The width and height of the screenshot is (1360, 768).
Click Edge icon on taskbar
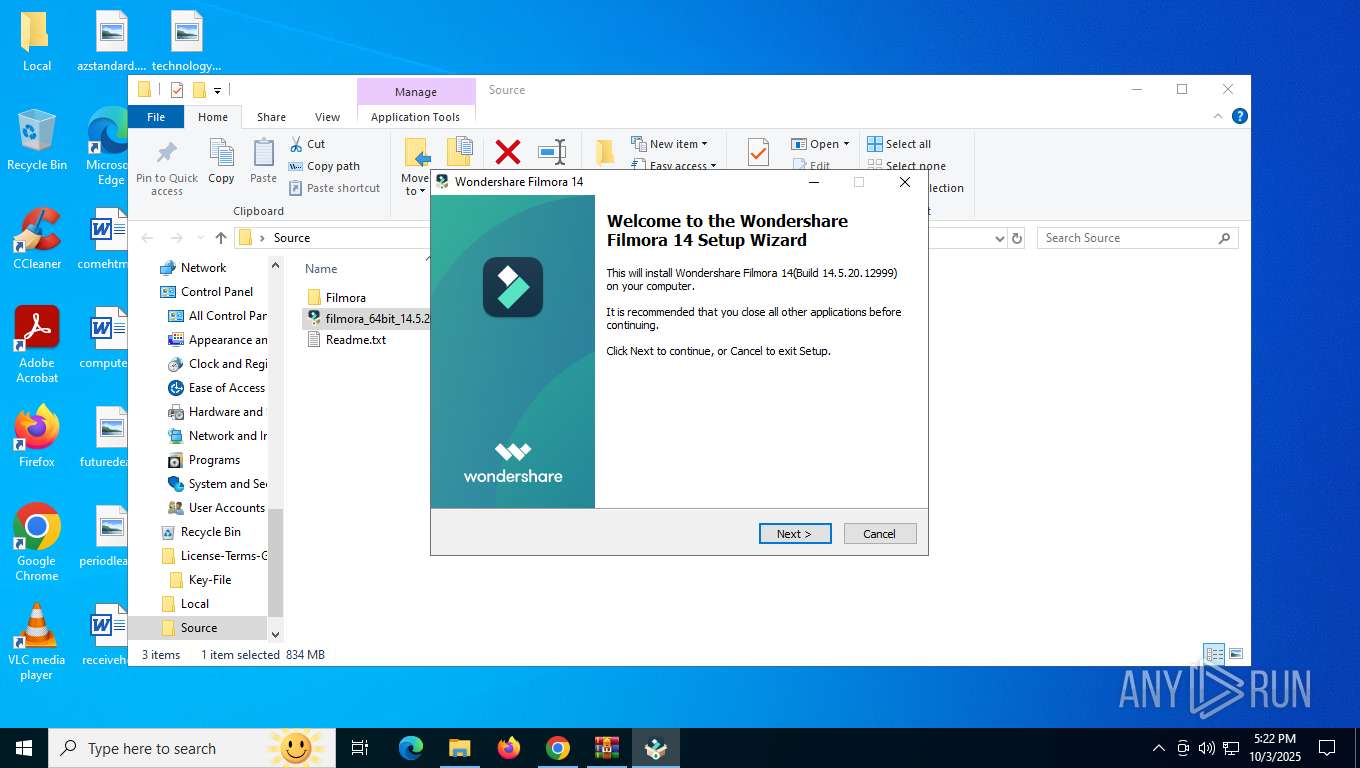(x=411, y=748)
